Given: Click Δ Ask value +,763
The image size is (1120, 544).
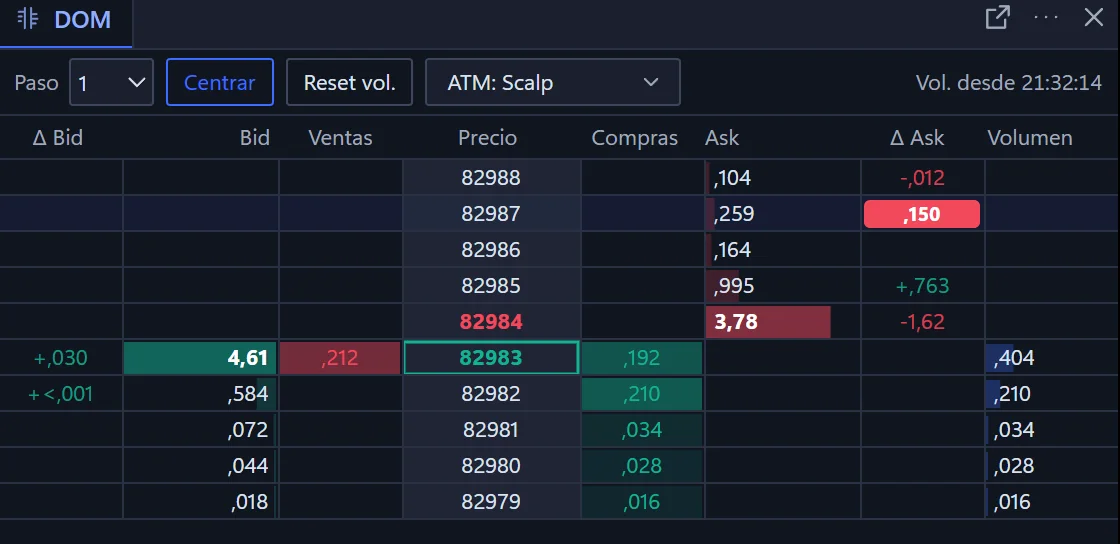Looking at the screenshot, I should [x=922, y=287].
